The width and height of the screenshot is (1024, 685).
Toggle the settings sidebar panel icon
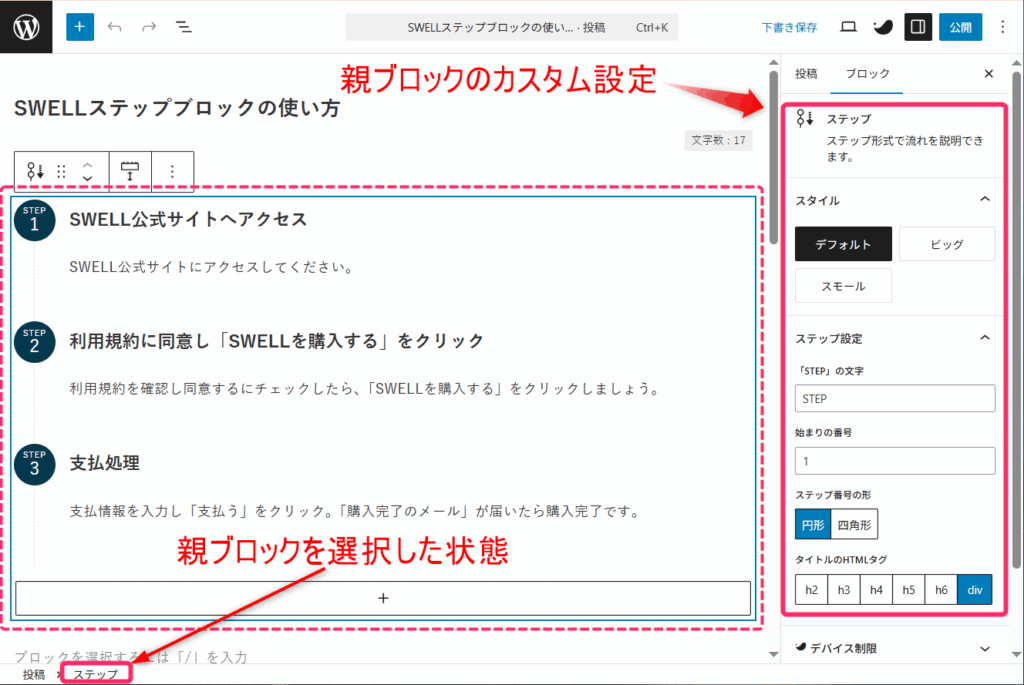pos(918,27)
